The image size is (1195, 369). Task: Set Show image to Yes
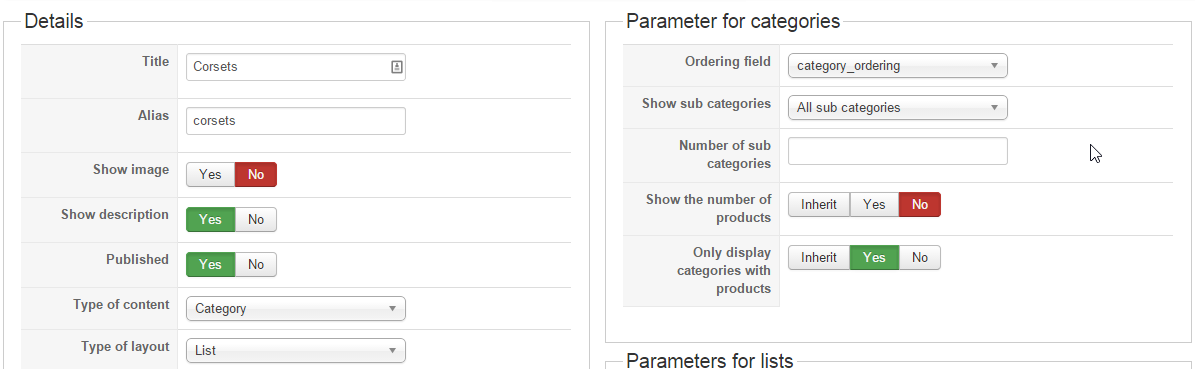[210, 175]
